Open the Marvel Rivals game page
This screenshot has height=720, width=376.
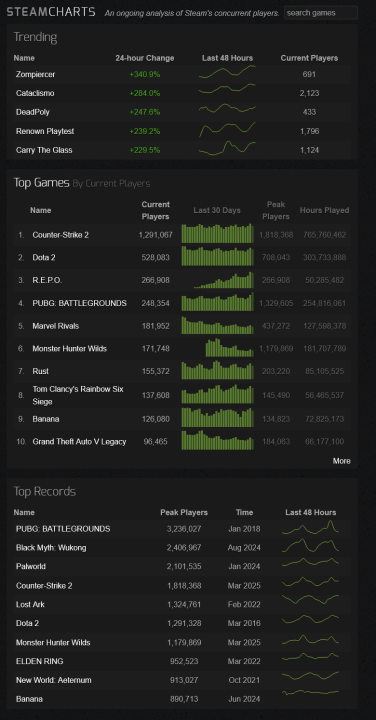[56, 326]
